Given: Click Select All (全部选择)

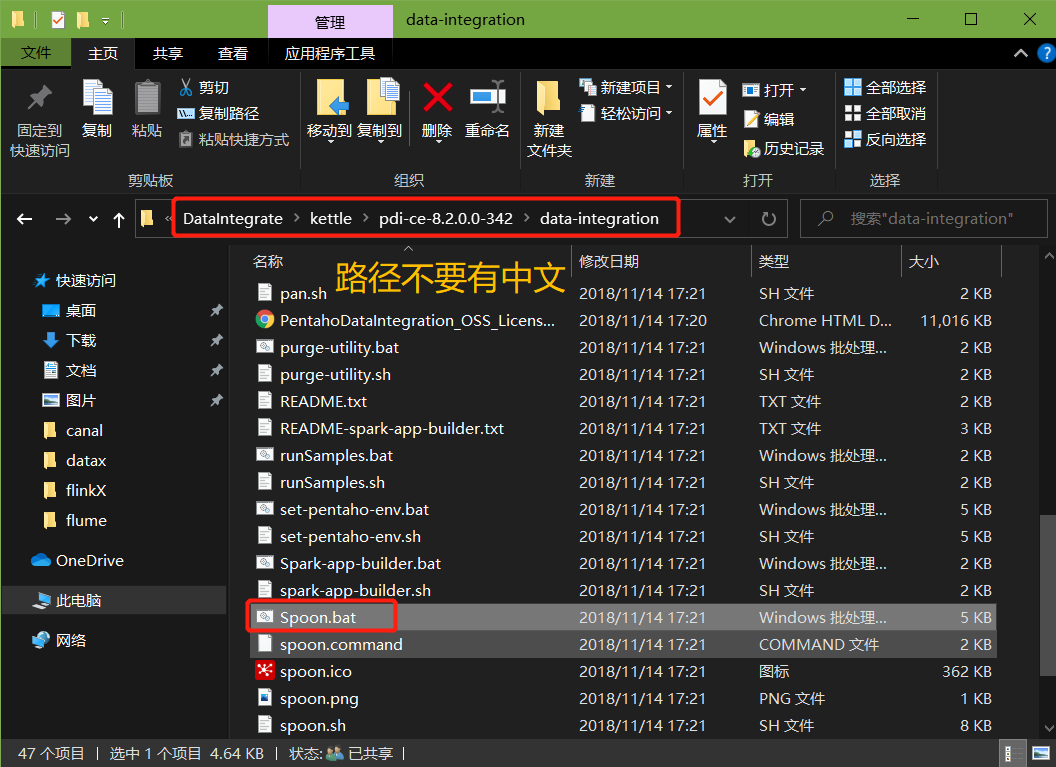Looking at the screenshot, I should pos(885,87).
